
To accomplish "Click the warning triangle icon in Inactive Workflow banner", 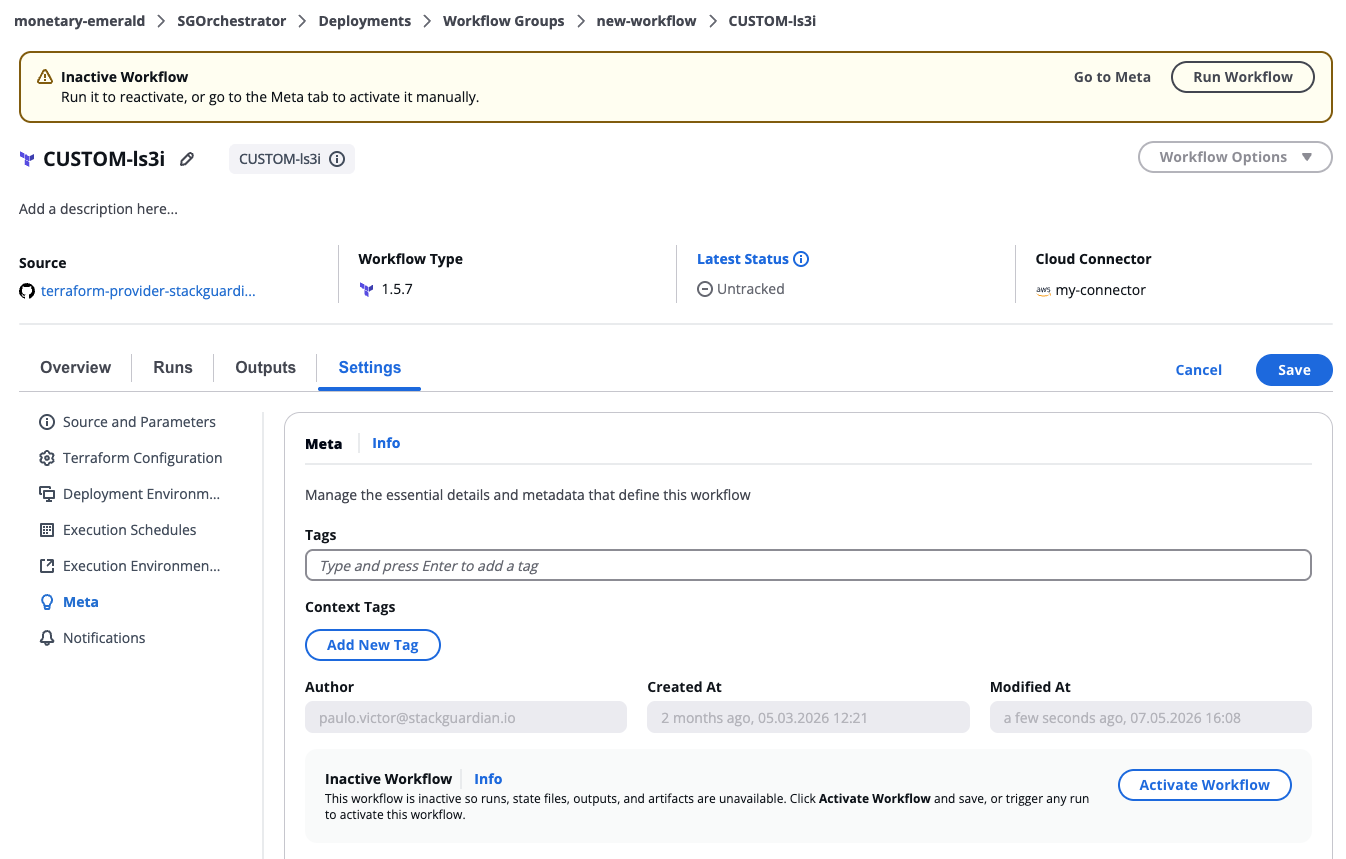I will 45,77.
